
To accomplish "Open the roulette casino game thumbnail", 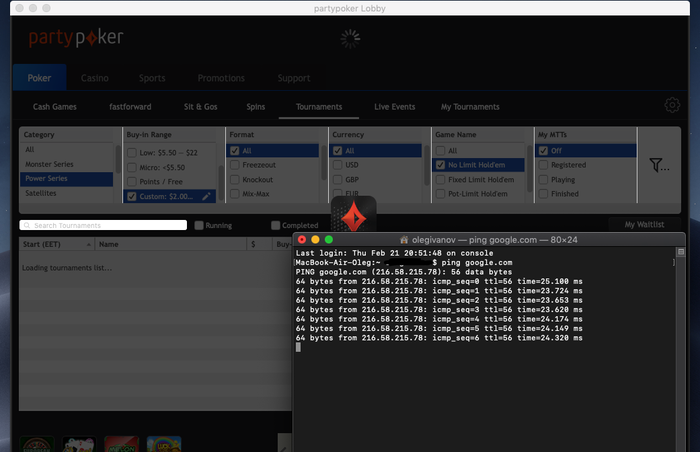I will point(37,444).
